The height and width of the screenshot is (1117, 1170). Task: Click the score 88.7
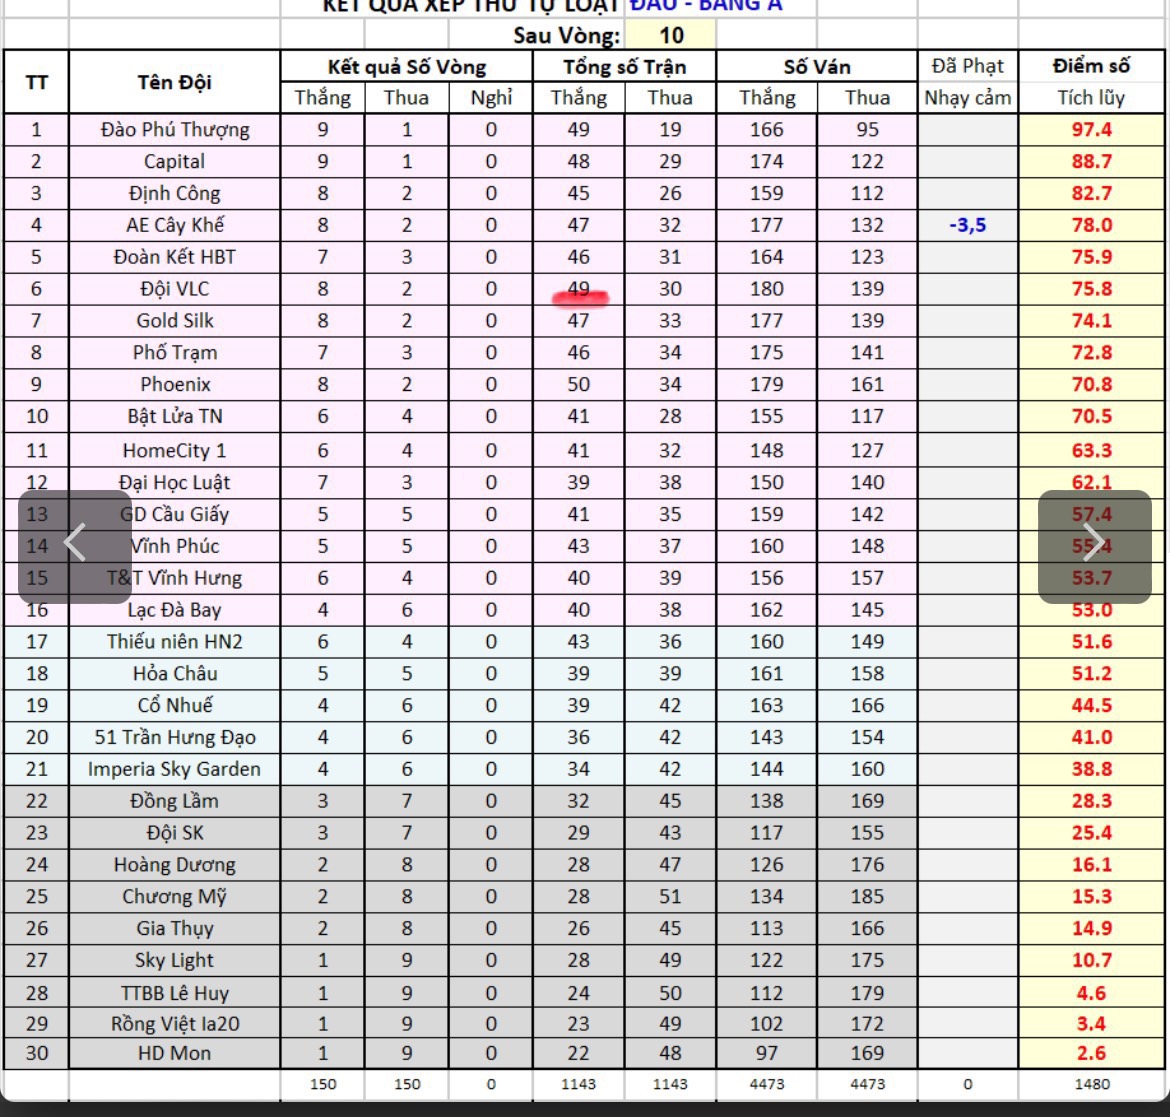(1092, 162)
